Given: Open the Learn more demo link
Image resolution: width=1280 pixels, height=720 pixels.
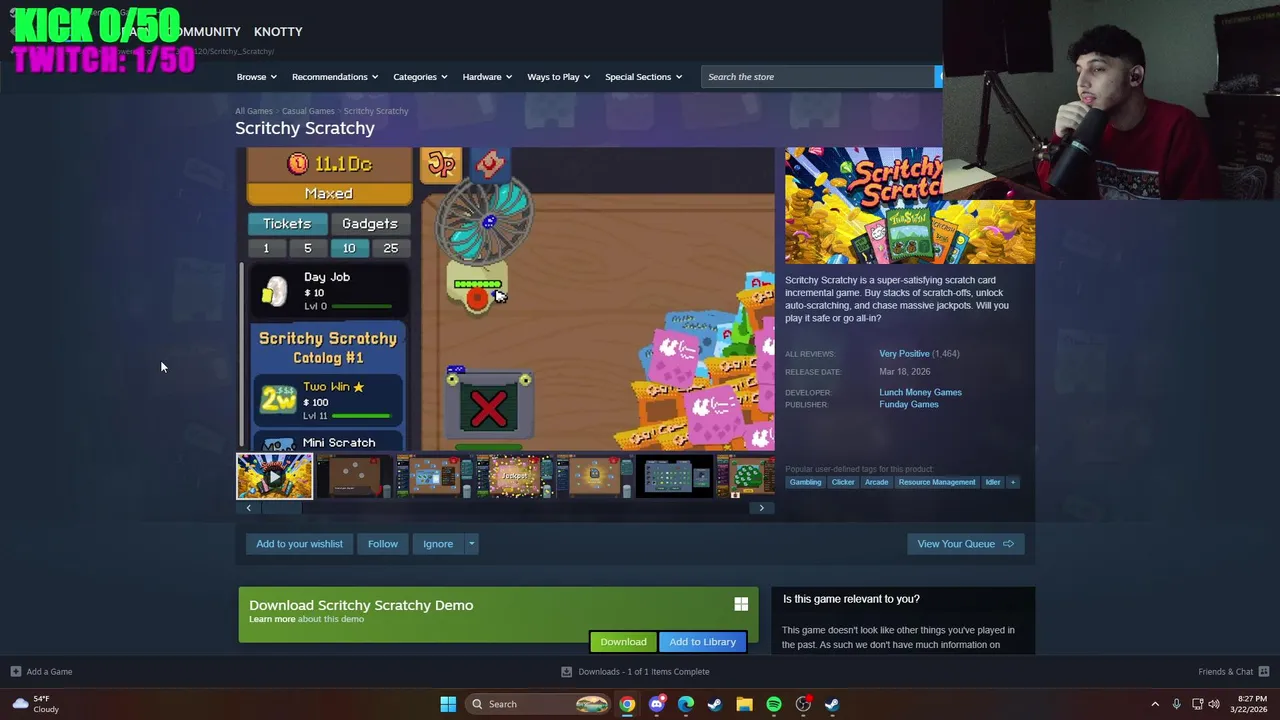Looking at the screenshot, I should click(x=272, y=619).
